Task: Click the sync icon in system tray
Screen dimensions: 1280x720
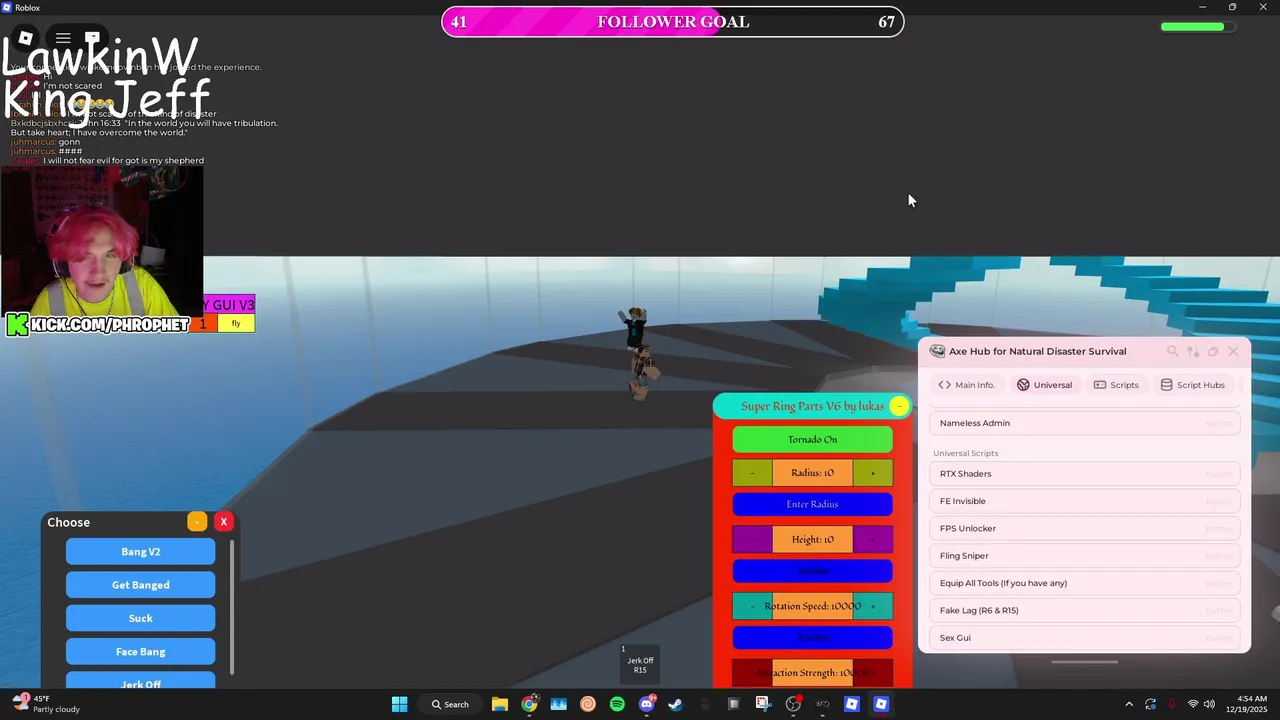Action: pos(1151,704)
